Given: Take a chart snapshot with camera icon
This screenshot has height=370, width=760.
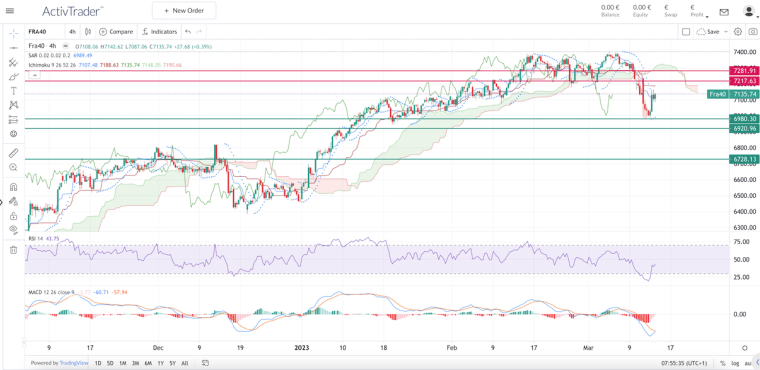Looking at the screenshot, I should (x=753, y=32).
